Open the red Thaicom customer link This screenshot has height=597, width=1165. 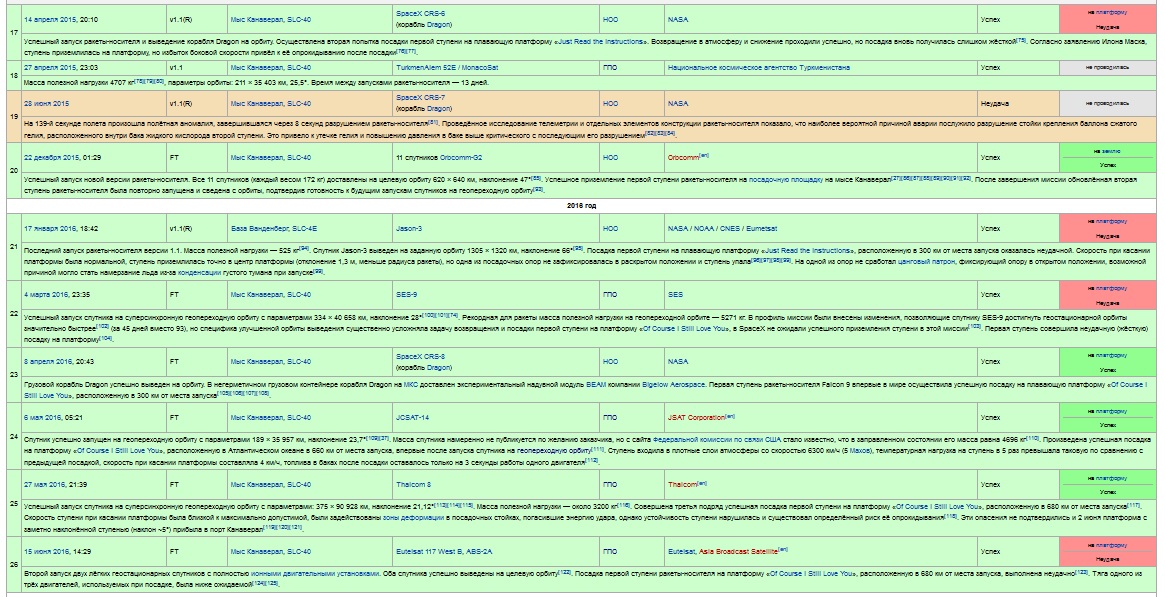[x=682, y=485]
